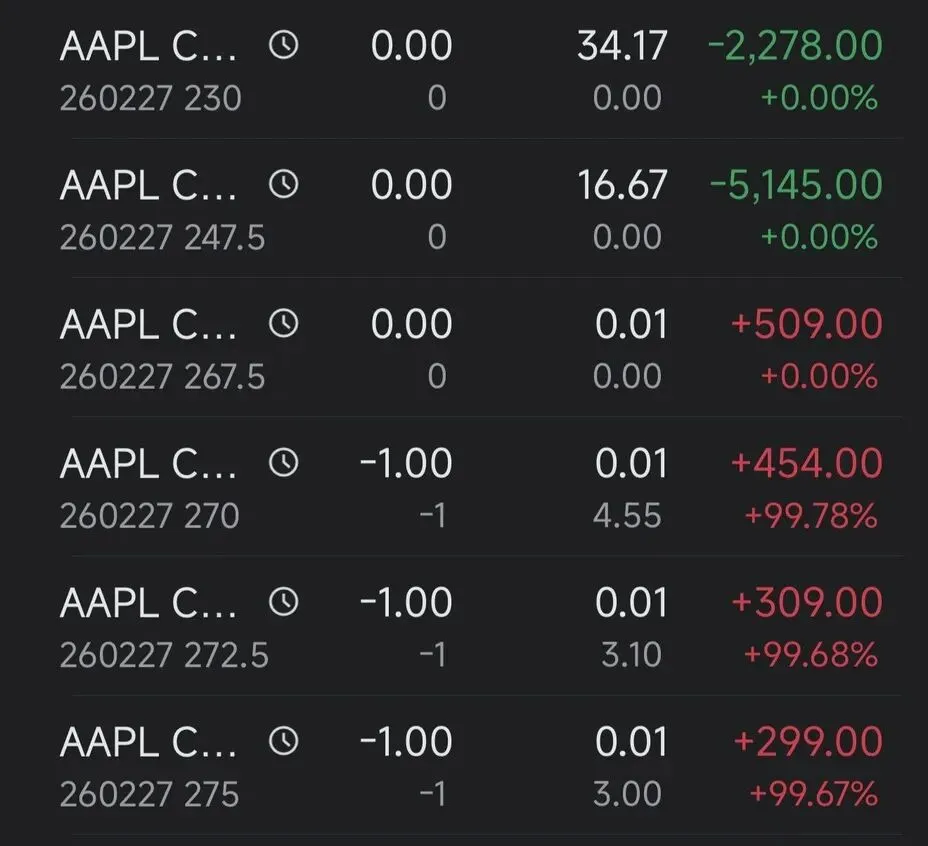Open the AAPL 260227 247.5 call position
This screenshot has height=846, width=928.
[x=150, y=210]
